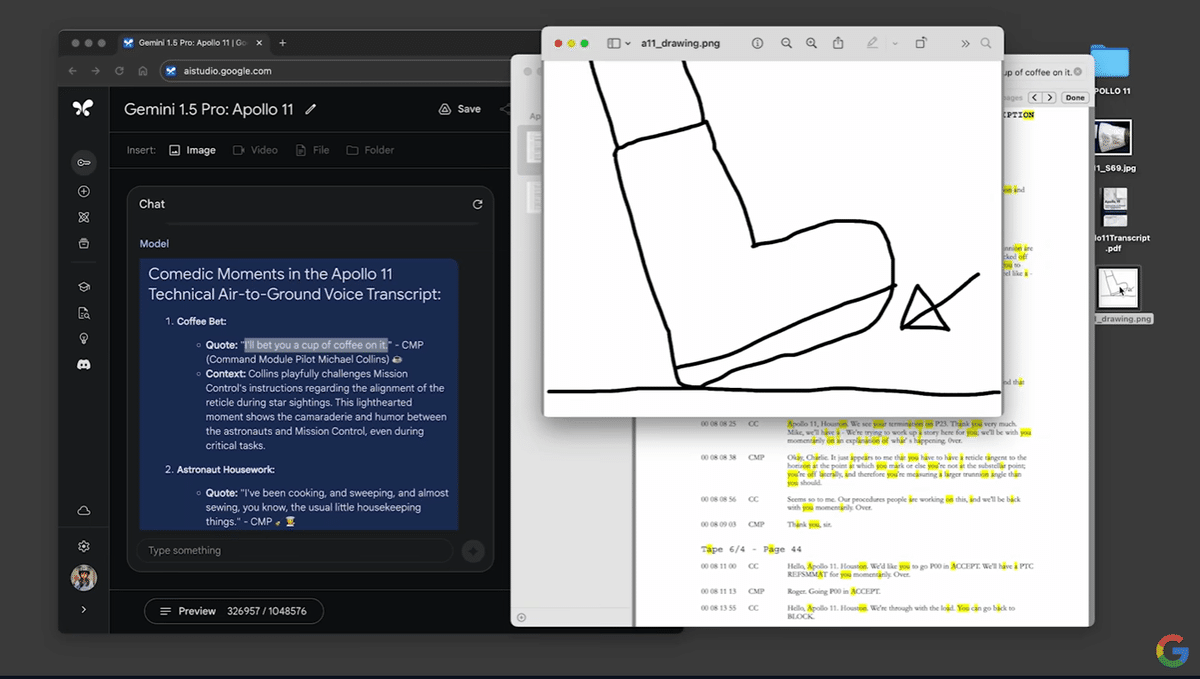Show more Preview toolbar items
Viewport: 1200px width, 679px height.
click(x=965, y=43)
